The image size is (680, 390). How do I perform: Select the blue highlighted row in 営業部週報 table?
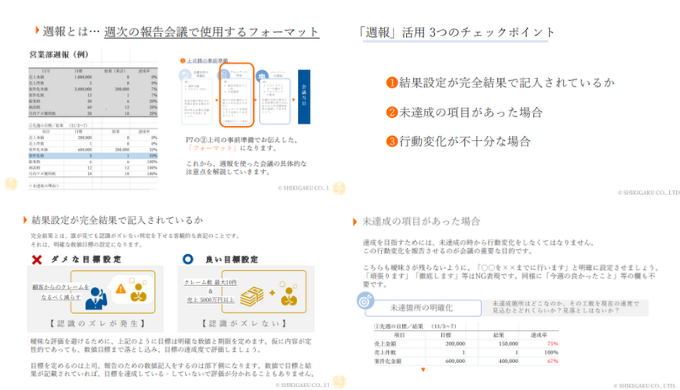coord(93,155)
